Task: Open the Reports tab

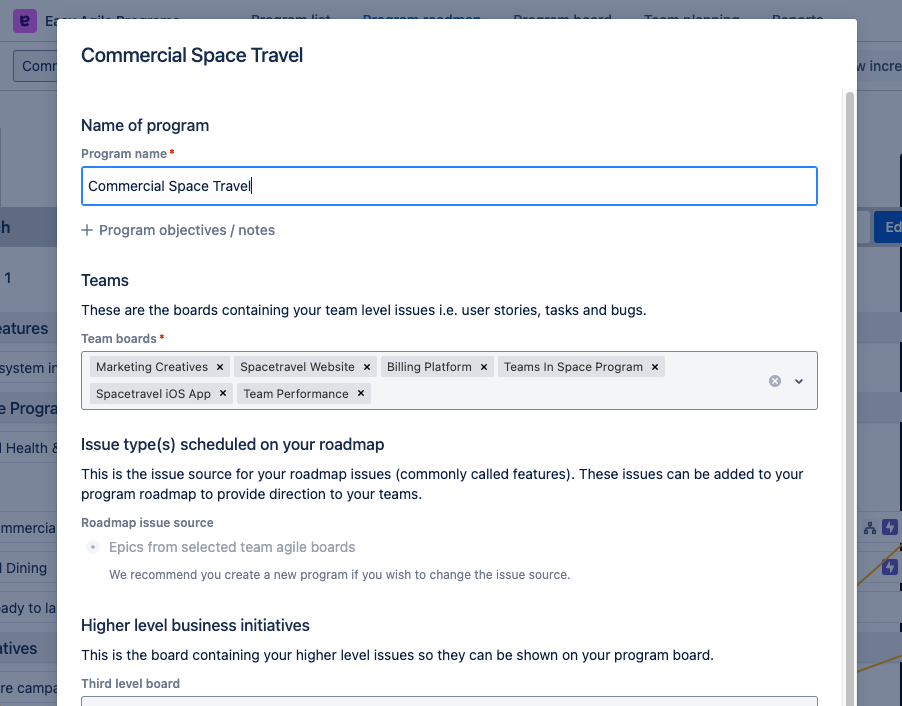Action: pyautogui.click(x=798, y=19)
